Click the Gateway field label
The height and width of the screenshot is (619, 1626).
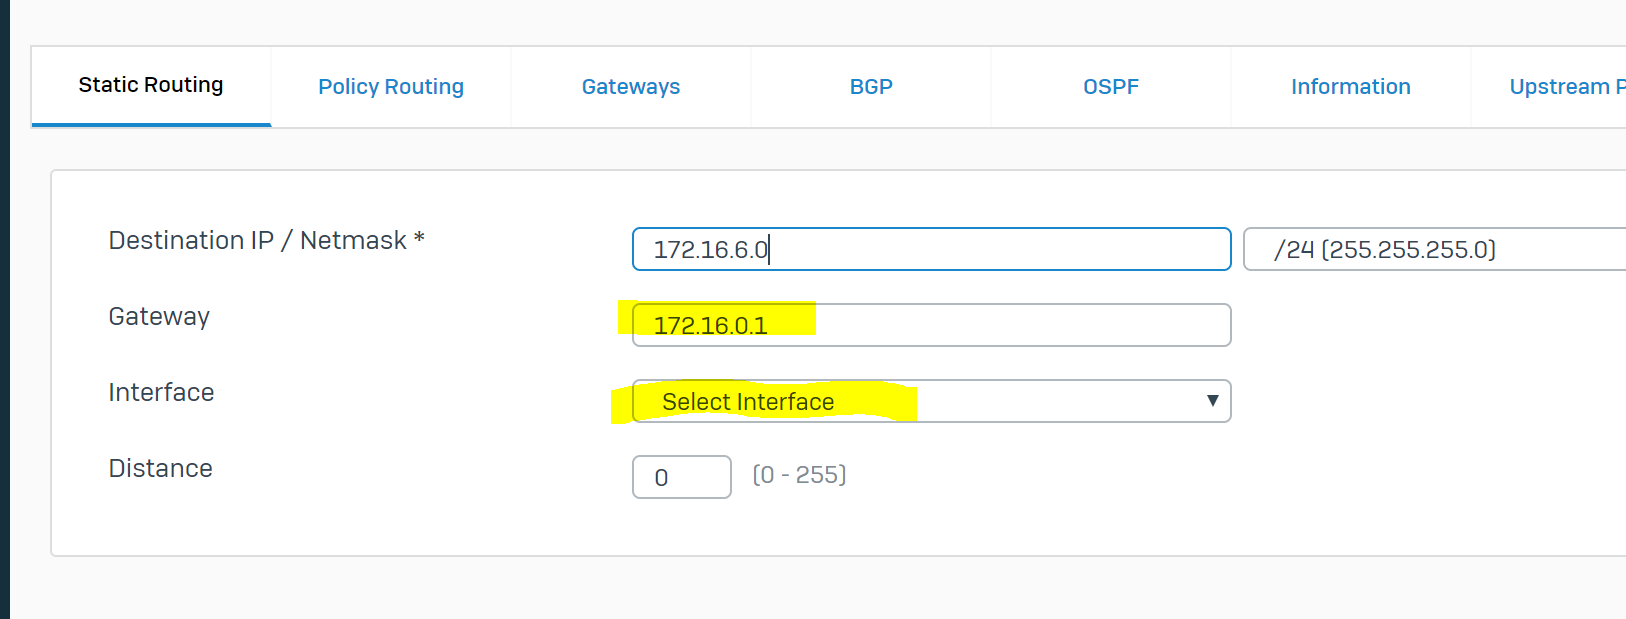point(159,317)
